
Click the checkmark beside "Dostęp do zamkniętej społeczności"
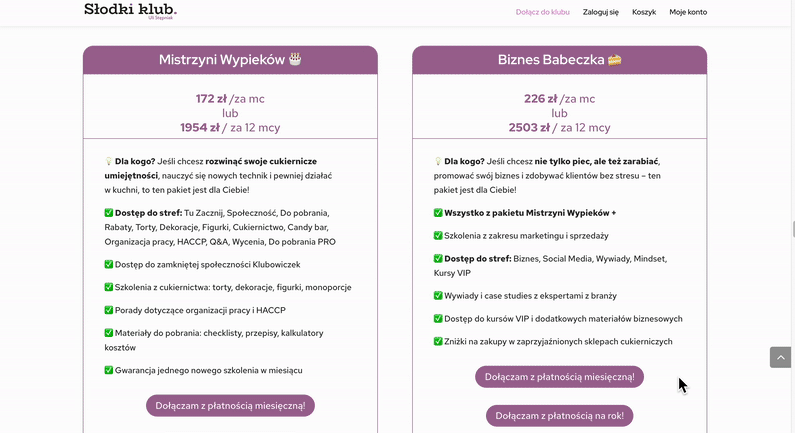[109, 265]
